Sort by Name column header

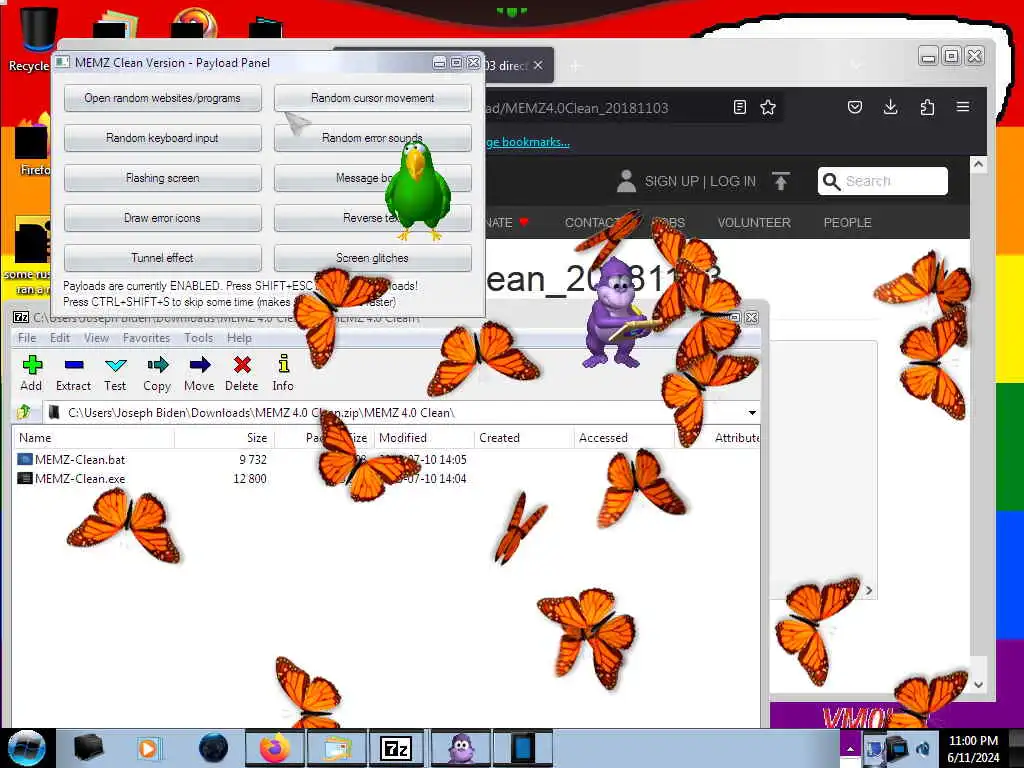(x=93, y=438)
